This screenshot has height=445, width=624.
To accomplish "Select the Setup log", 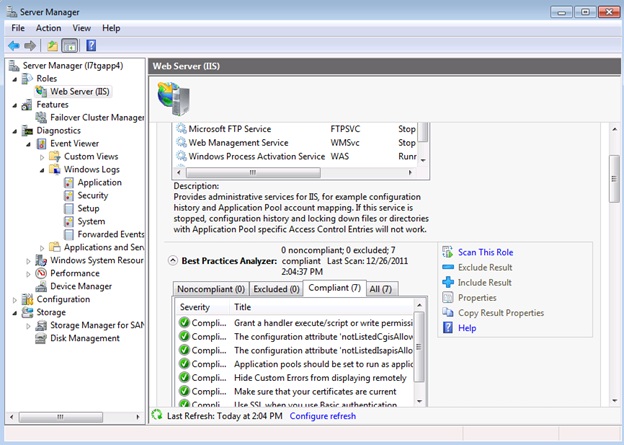I will coord(88,209).
